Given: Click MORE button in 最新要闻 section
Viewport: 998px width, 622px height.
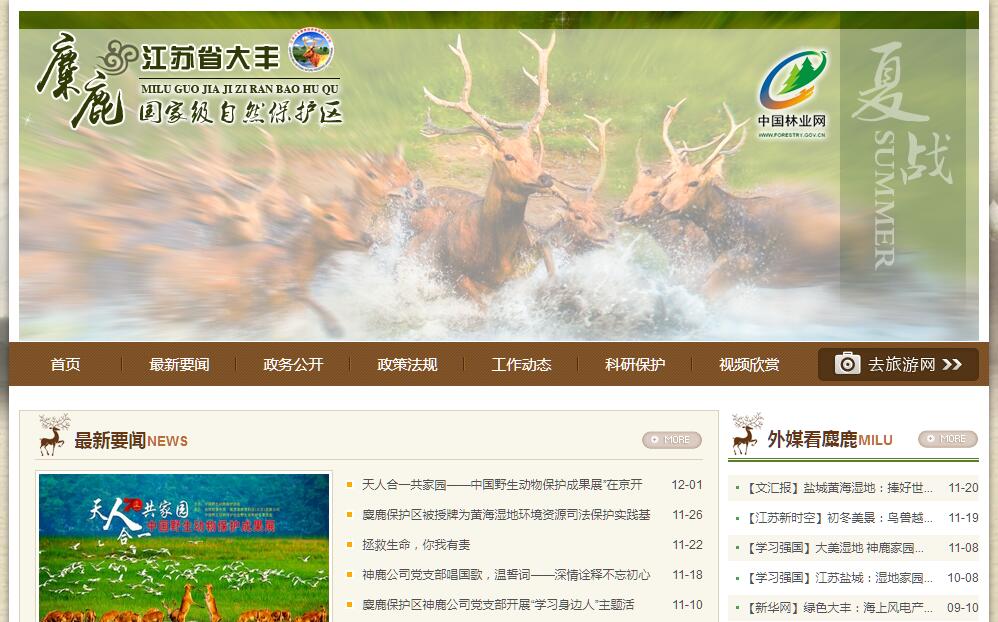Looking at the screenshot, I should [671, 439].
